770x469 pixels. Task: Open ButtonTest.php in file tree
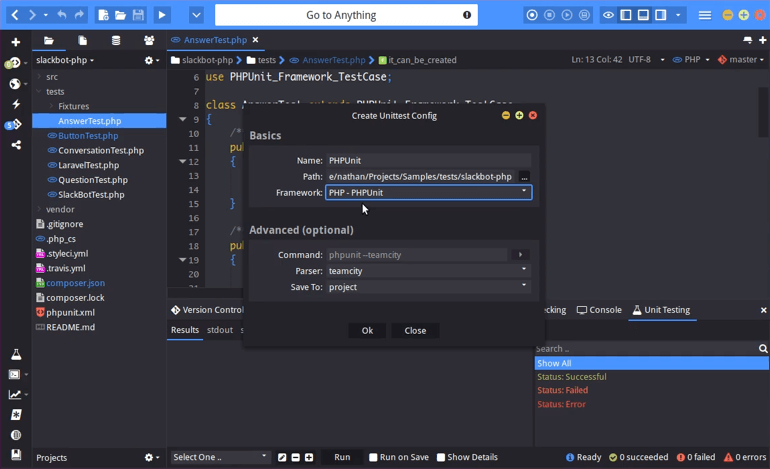tap(88, 136)
